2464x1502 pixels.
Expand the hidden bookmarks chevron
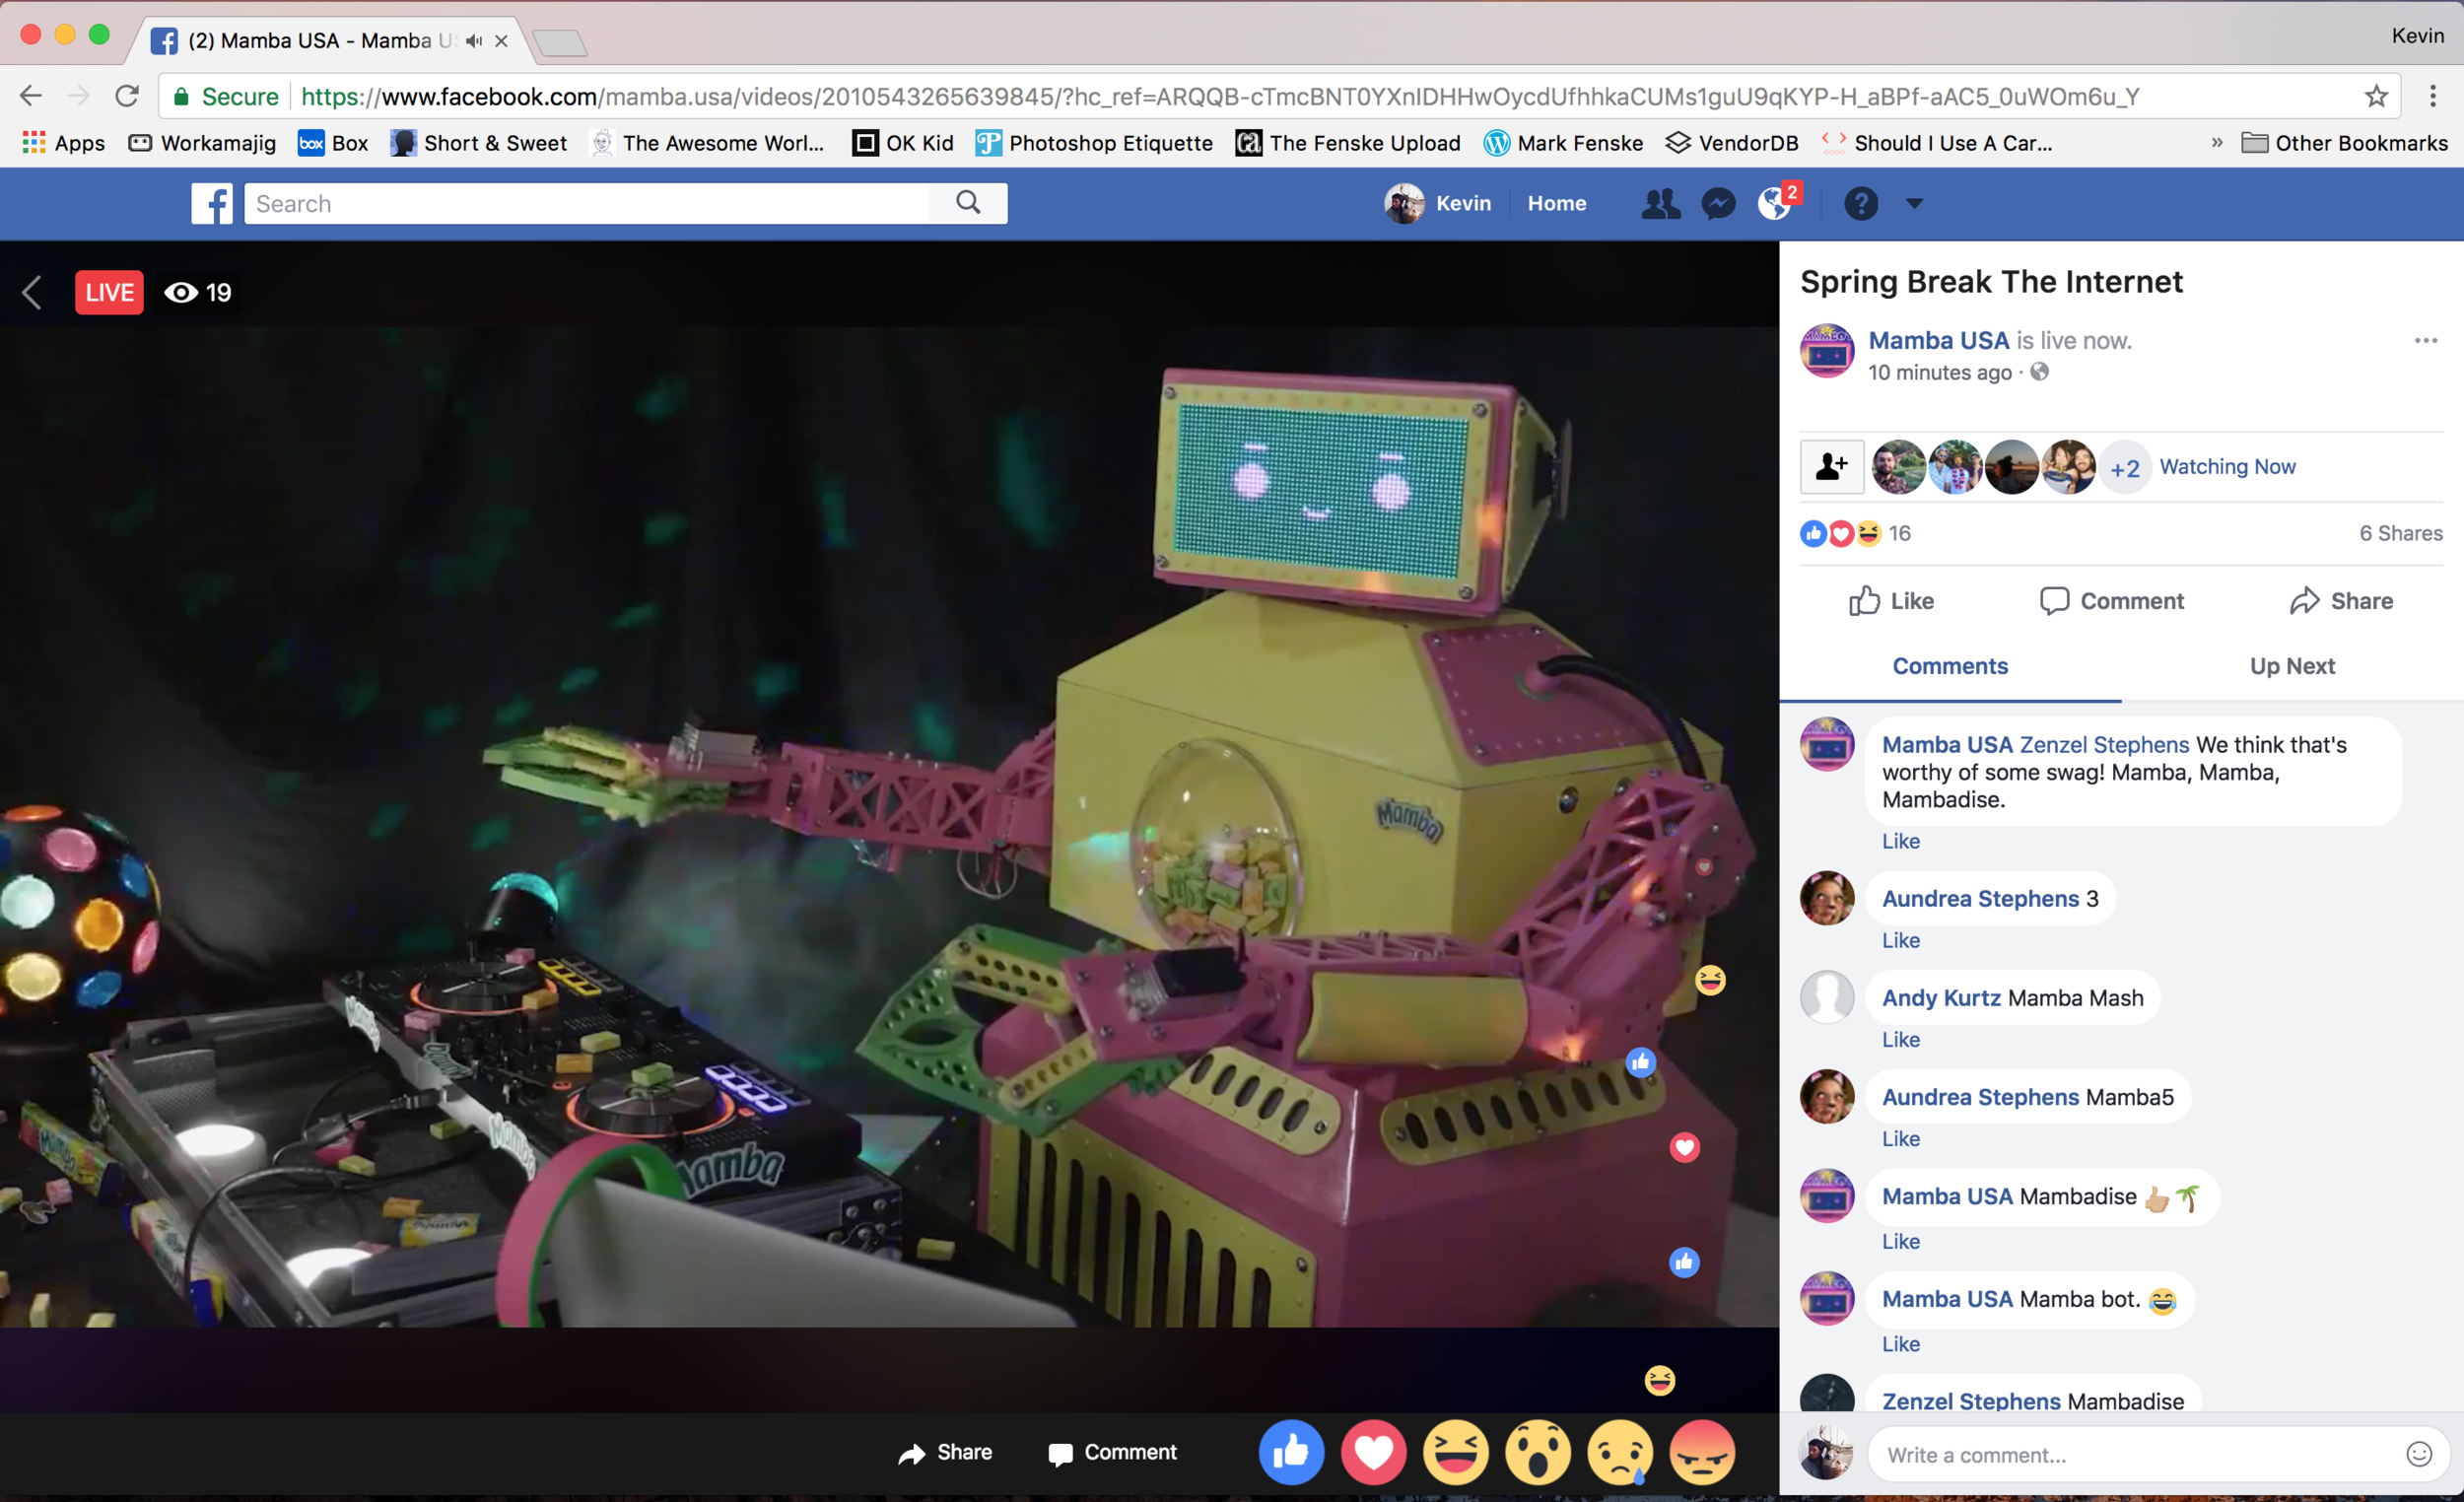tap(2216, 143)
